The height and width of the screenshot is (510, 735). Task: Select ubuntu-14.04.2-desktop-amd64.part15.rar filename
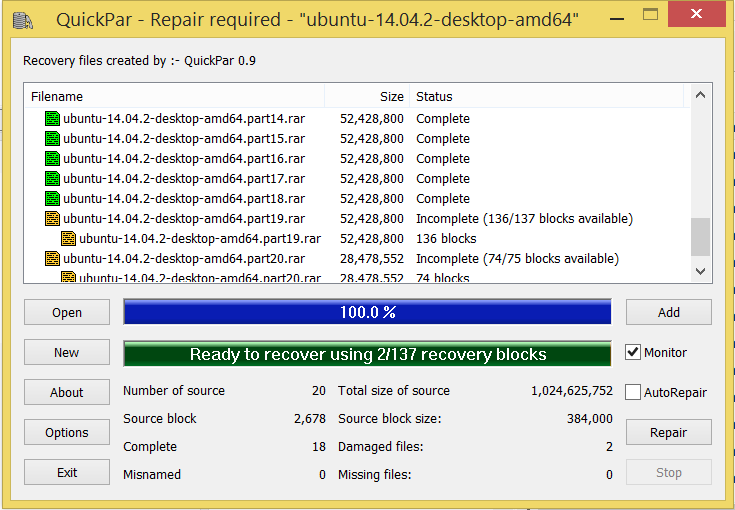(x=184, y=139)
